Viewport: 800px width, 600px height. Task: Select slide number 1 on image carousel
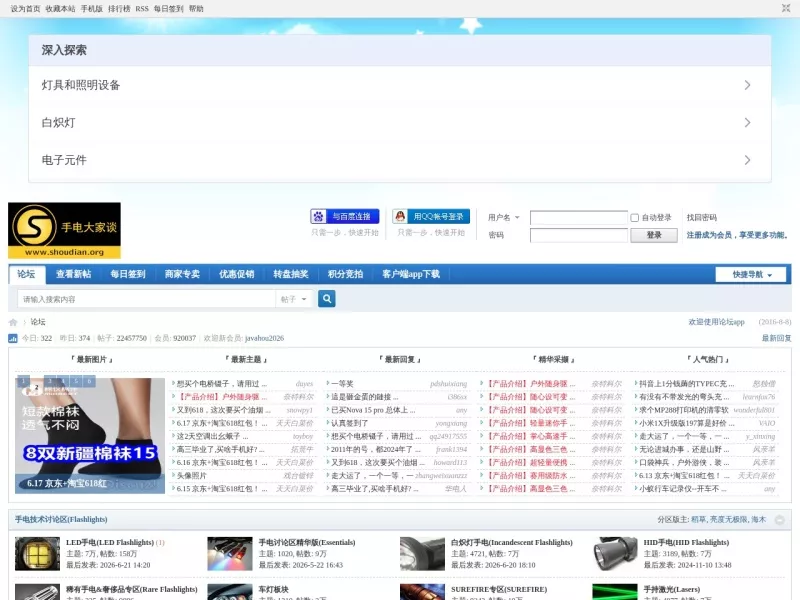pos(23,381)
